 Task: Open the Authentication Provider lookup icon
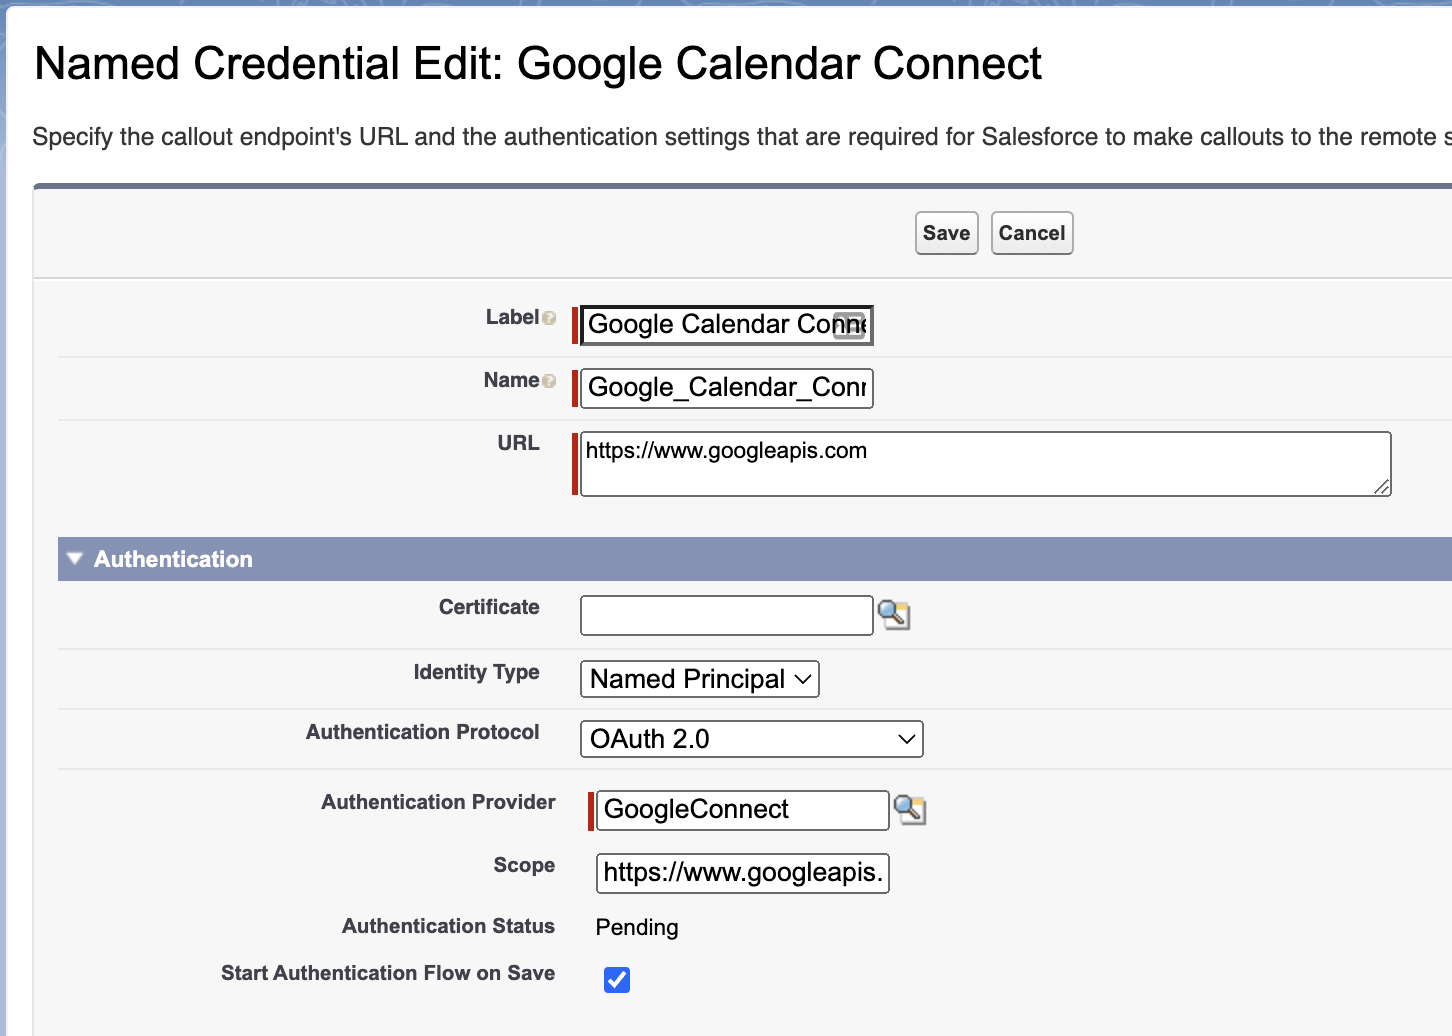point(911,810)
